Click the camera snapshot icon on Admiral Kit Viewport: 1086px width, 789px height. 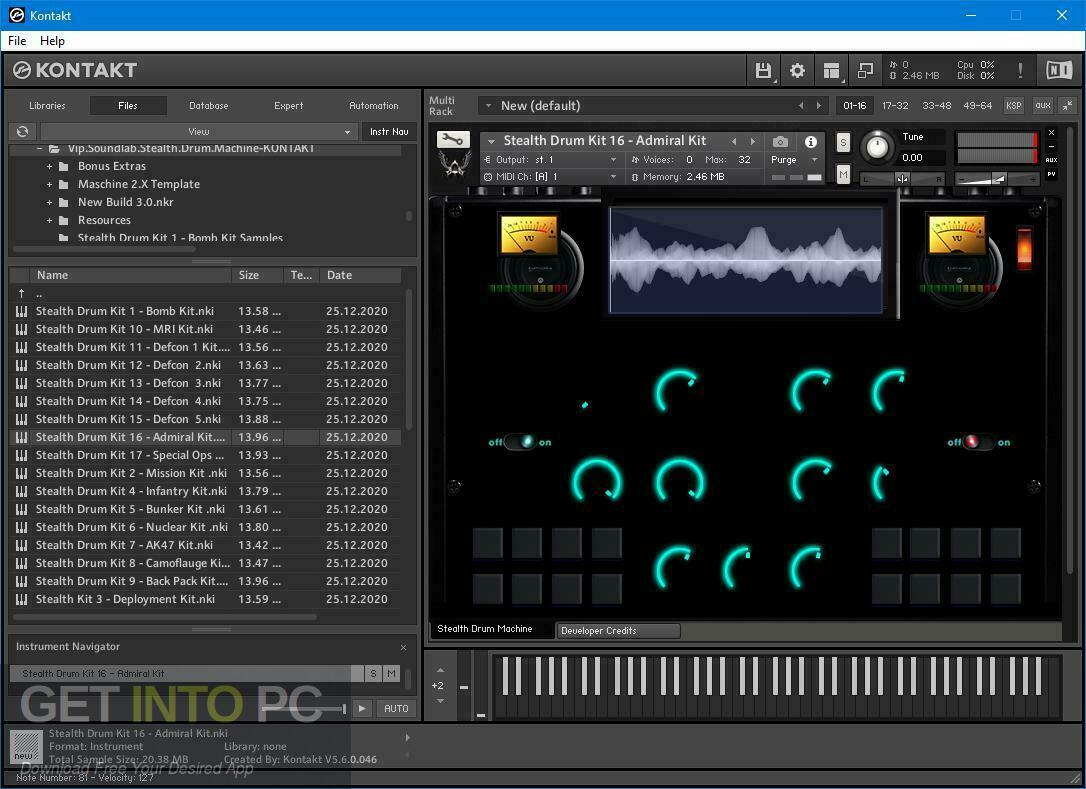tap(781, 141)
